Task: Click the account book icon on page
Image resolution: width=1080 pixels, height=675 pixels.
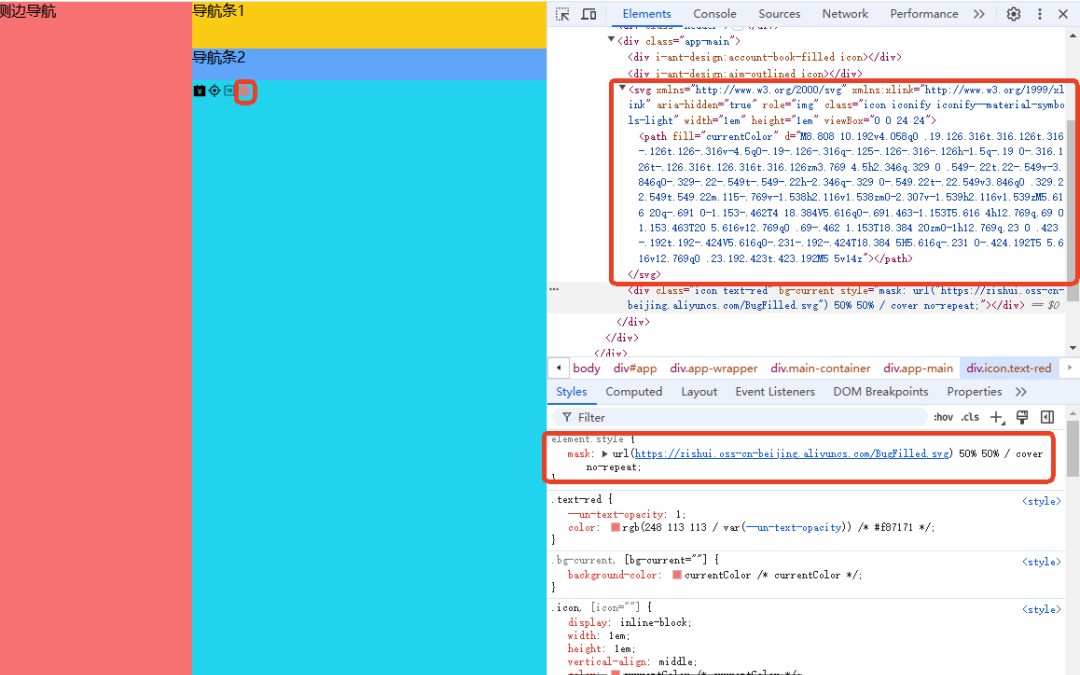Action: point(199,91)
